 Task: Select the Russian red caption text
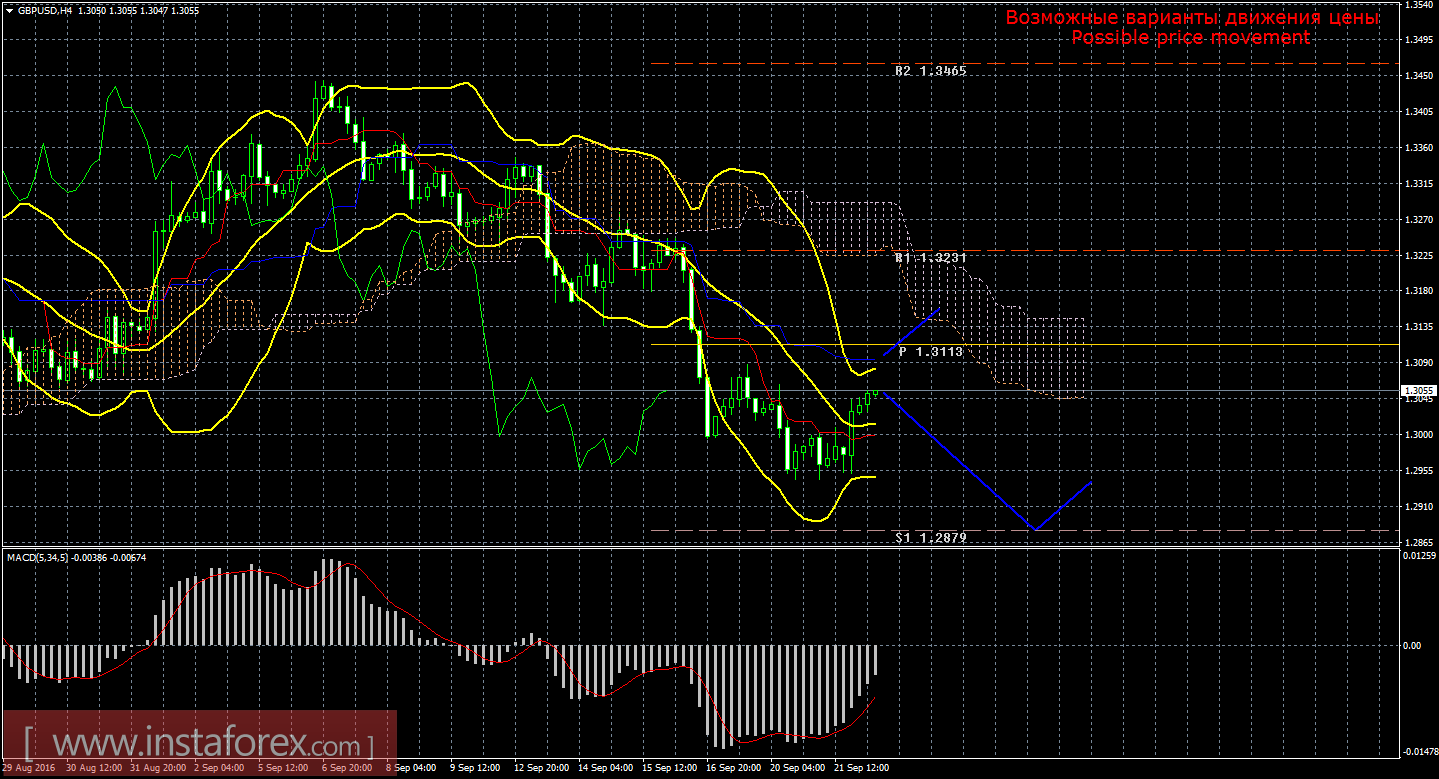point(1192,18)
